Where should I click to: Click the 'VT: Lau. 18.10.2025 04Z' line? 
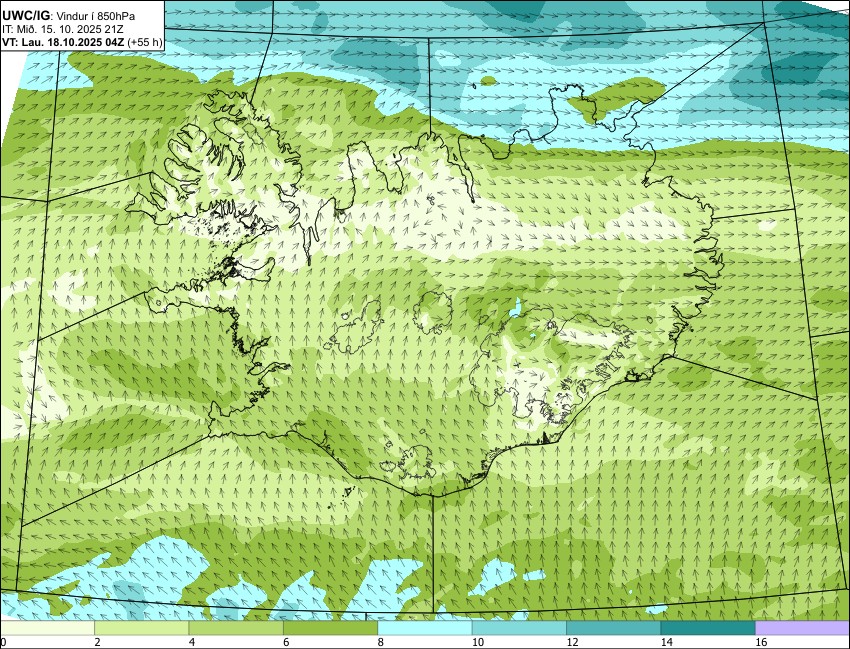63,43
